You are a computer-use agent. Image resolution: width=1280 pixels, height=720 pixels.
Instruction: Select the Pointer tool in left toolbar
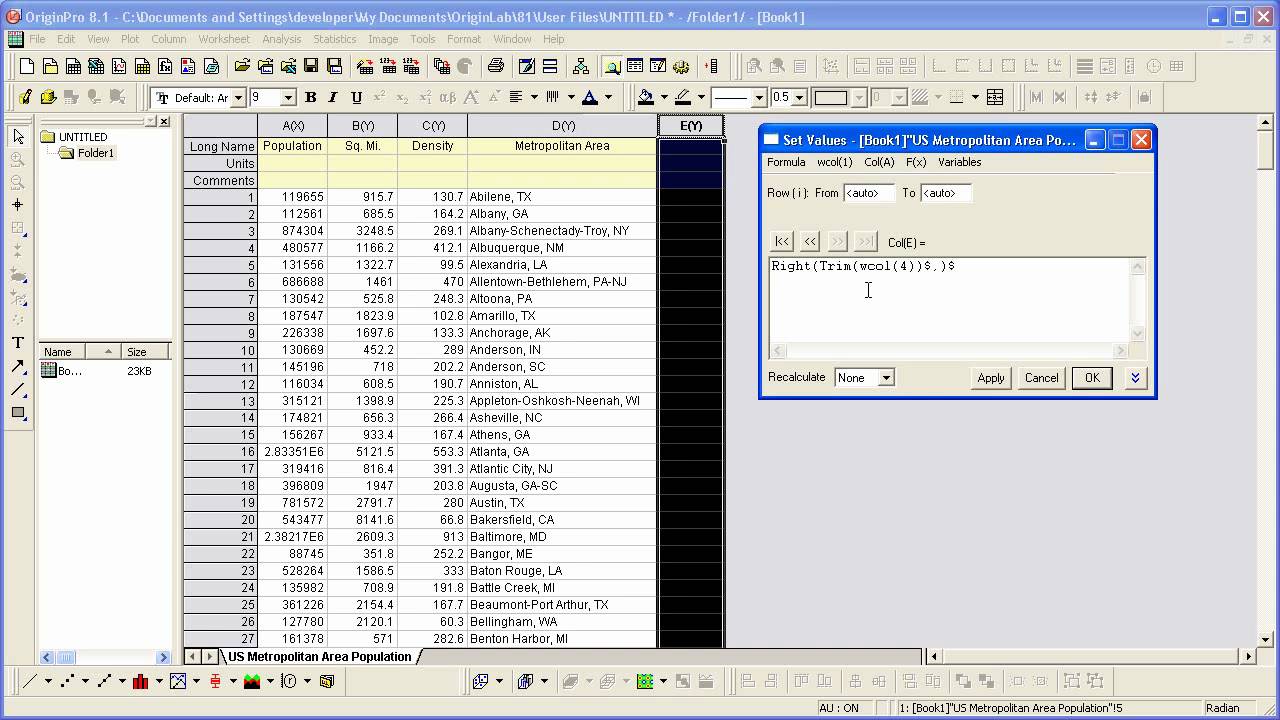click(x=17, y=137)
